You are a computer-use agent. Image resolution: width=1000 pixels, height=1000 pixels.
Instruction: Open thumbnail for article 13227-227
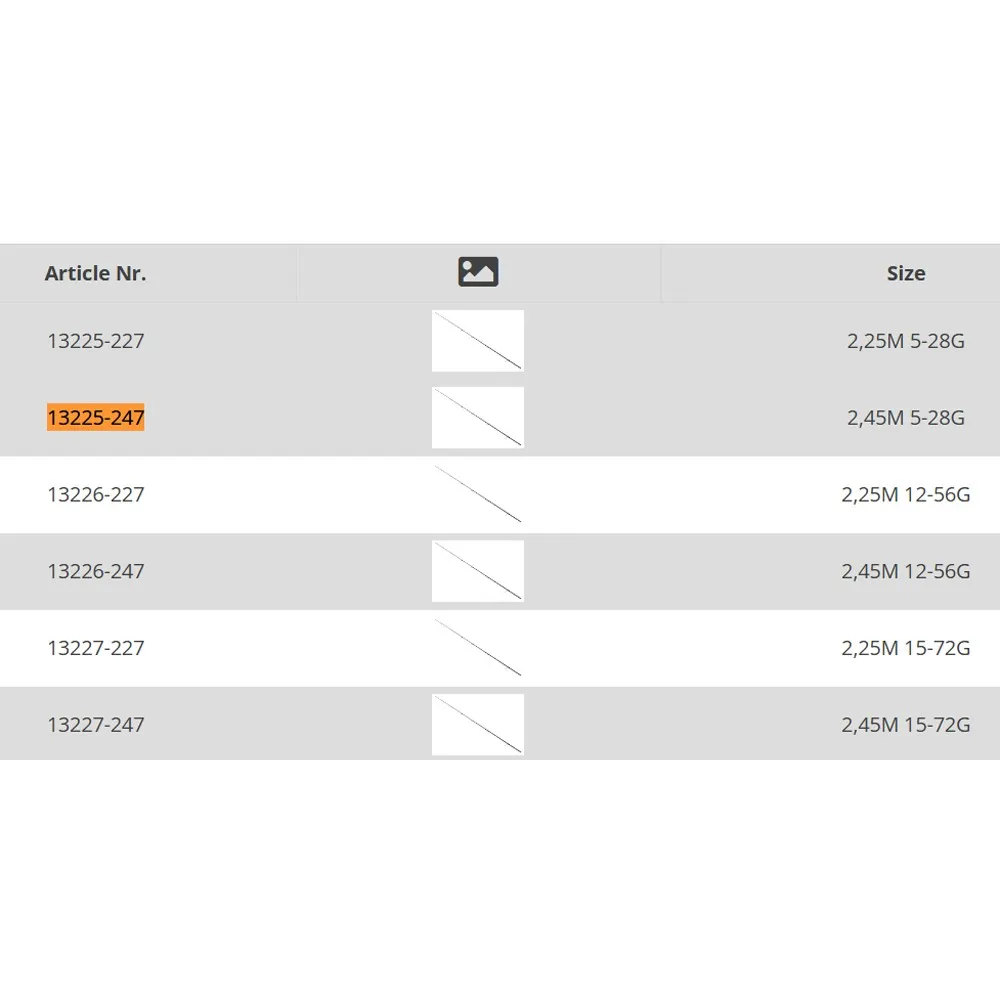[477, 648]
